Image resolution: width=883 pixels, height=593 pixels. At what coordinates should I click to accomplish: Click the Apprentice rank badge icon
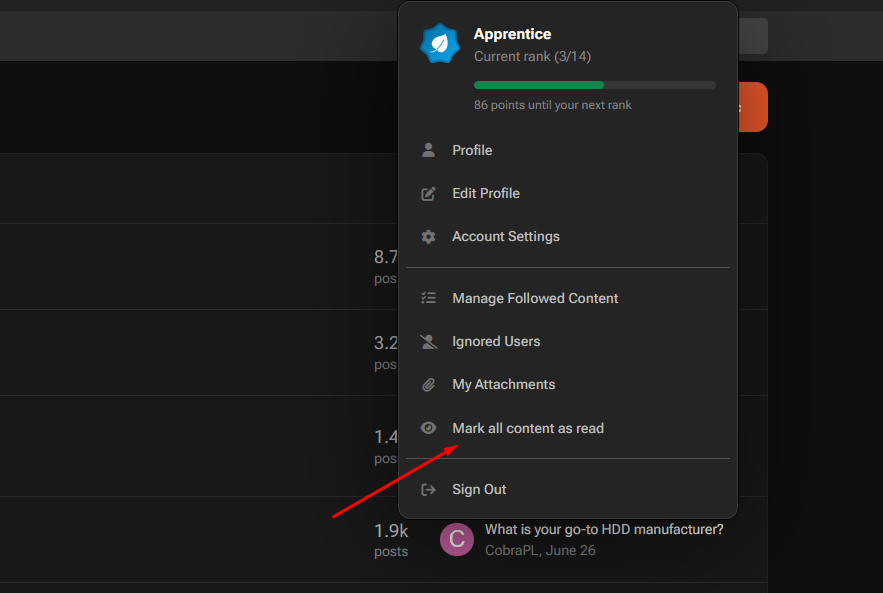440,43
